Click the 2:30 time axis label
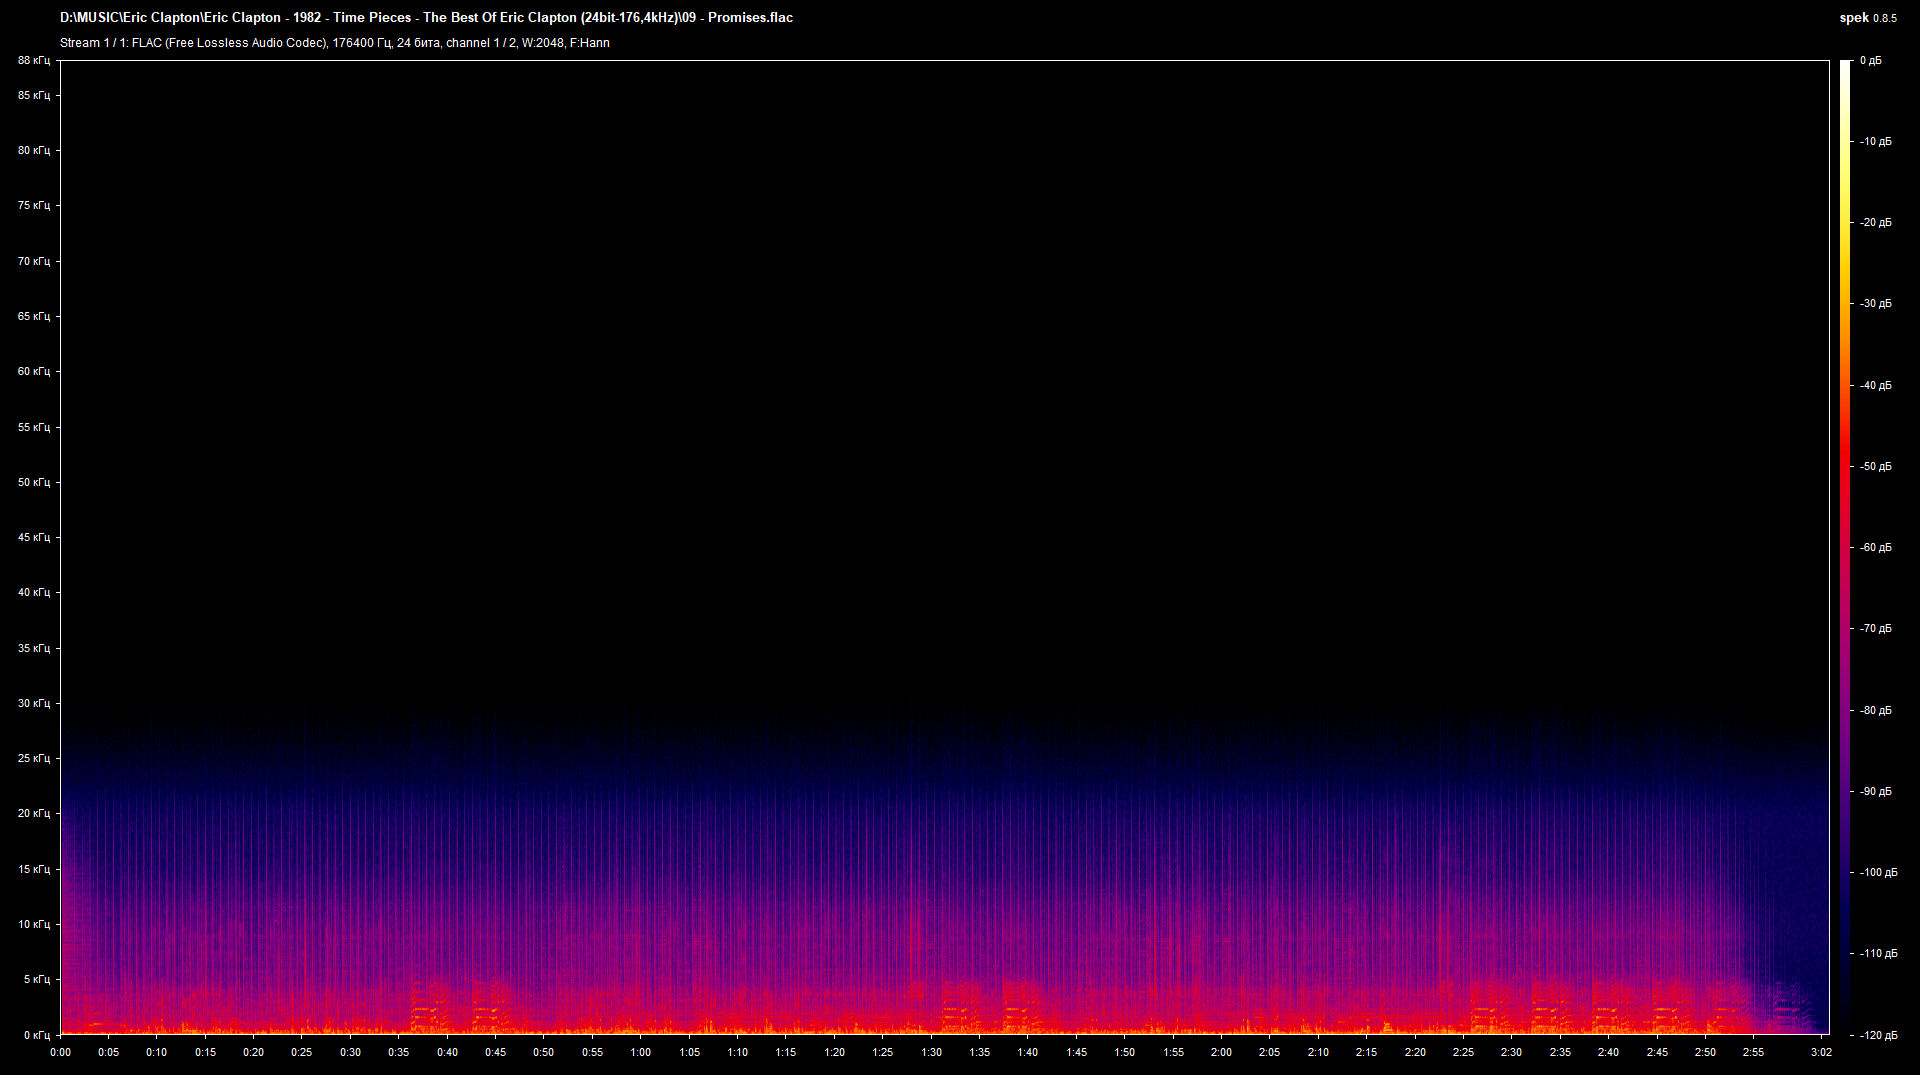This screenshot has width=1920, height=1075. (1511, 1052)
